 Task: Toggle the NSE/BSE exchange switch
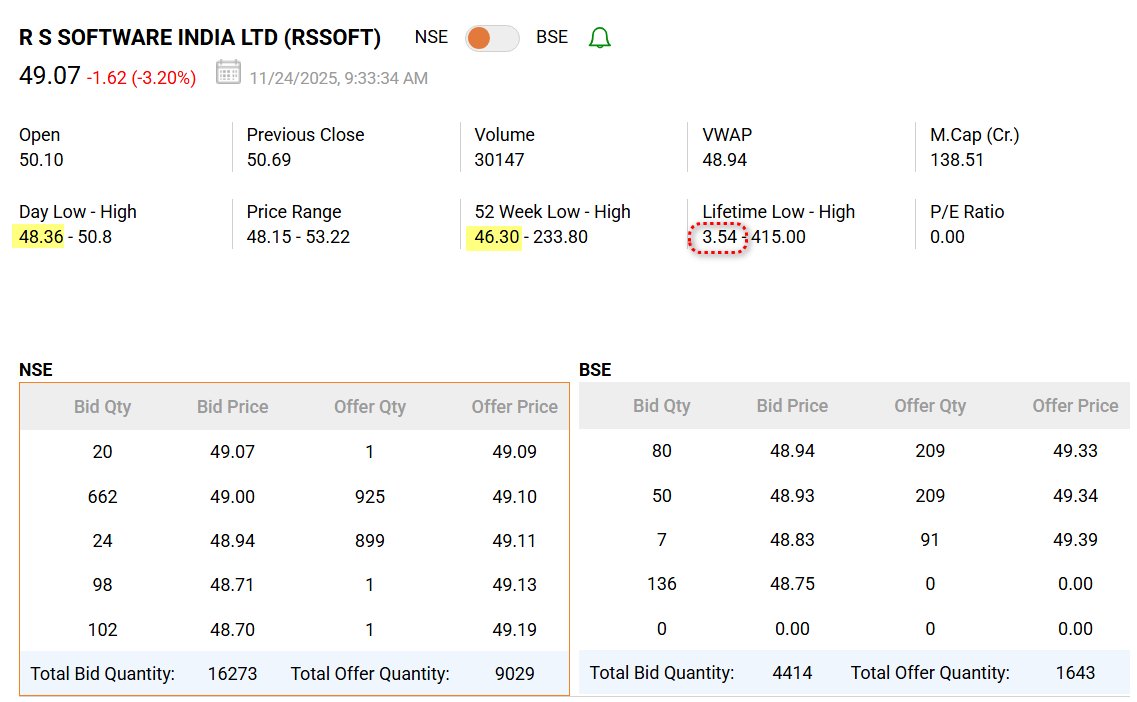click(x=492, y=38)
